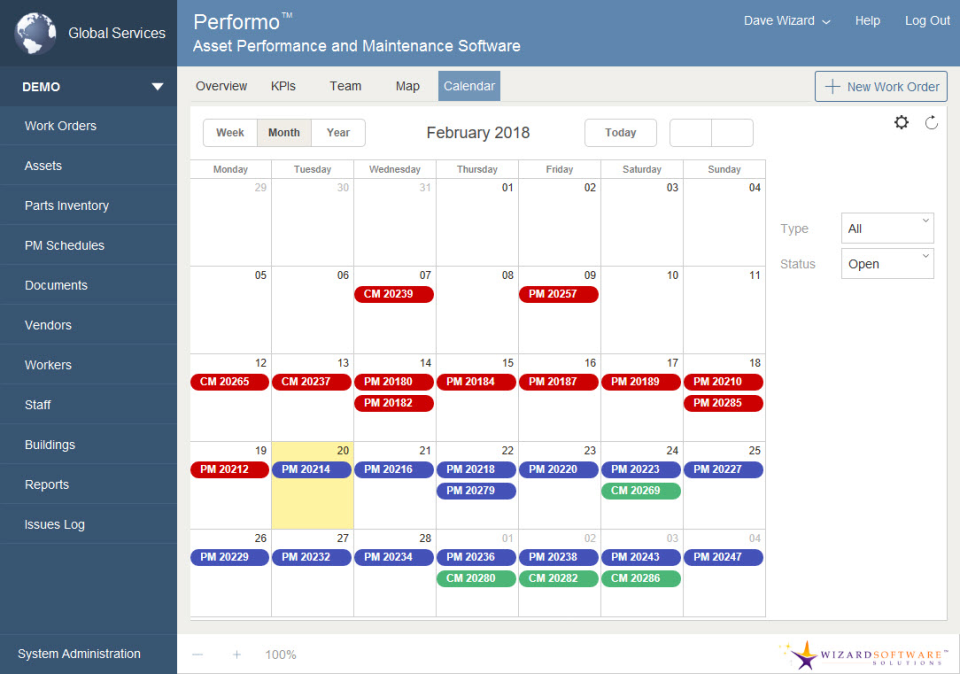Open the Status filter dropdown
This screenshot has width=960, height=674.
887,264
